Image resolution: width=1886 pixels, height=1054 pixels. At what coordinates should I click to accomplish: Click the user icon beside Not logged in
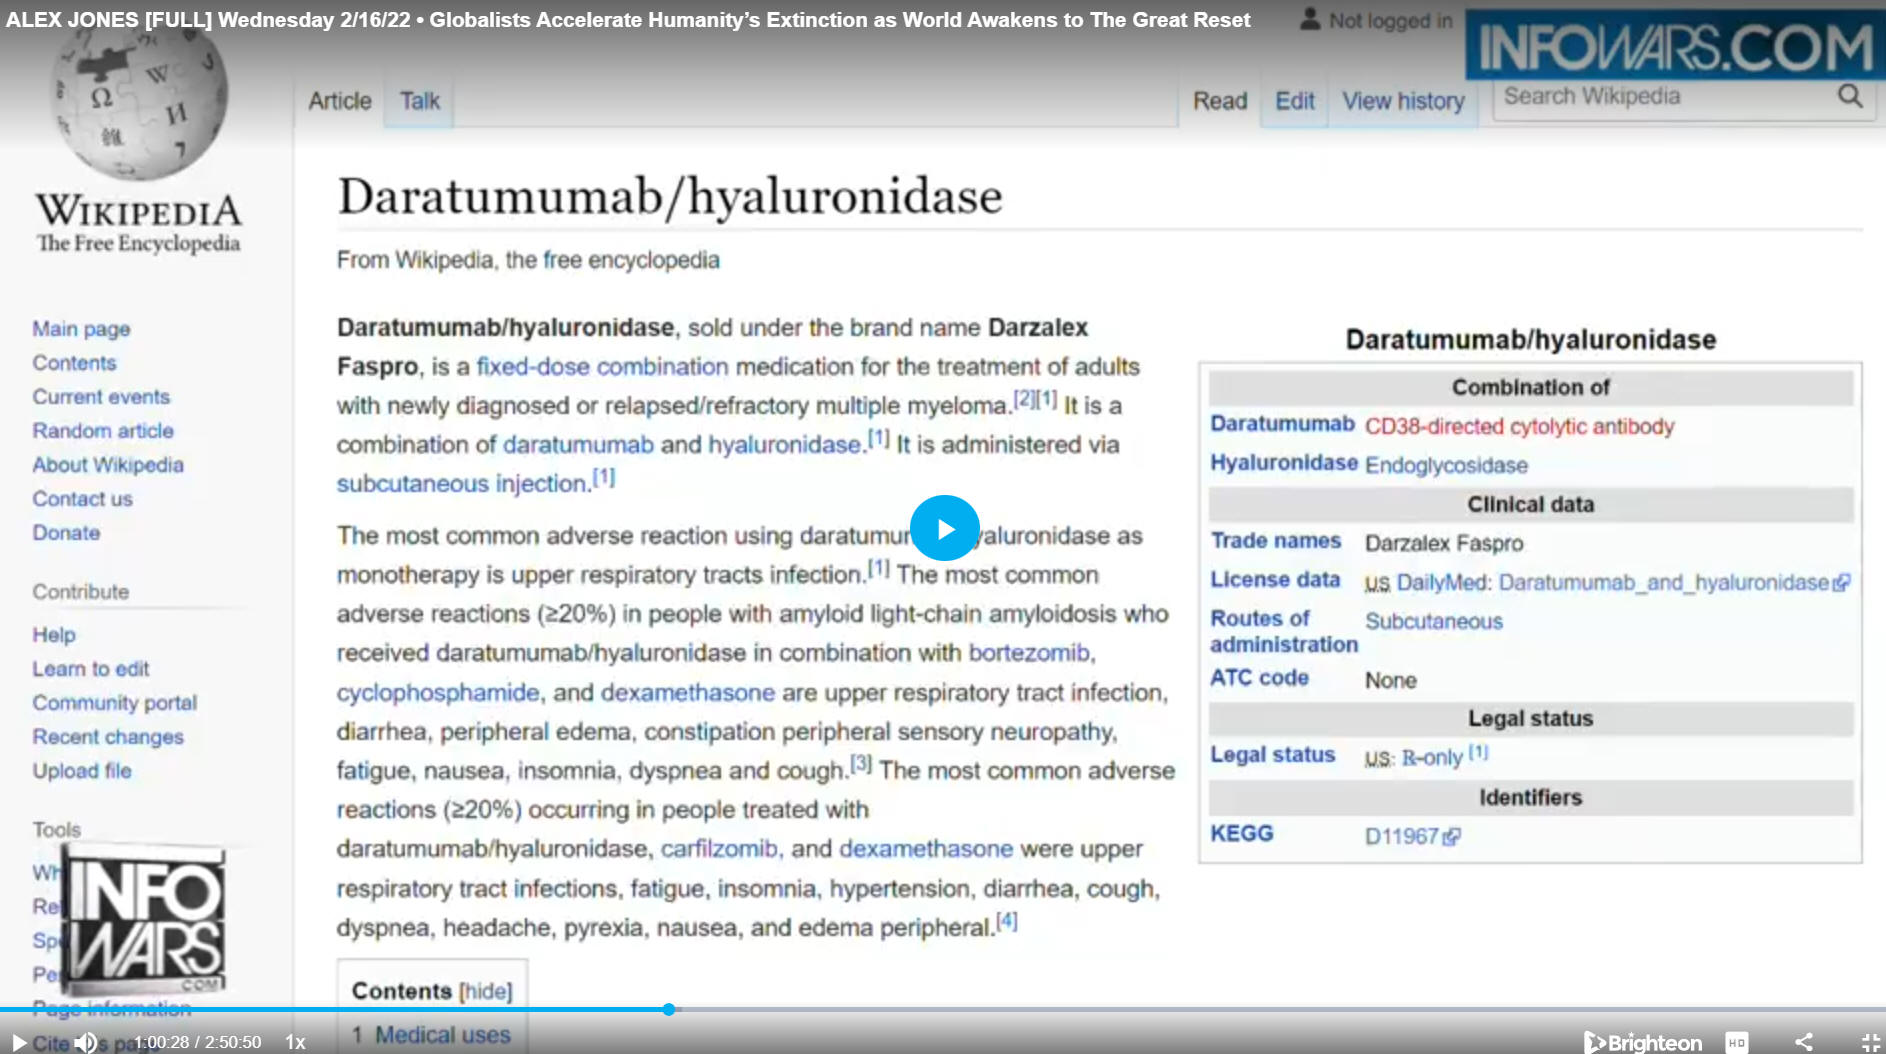(1310, 19)
